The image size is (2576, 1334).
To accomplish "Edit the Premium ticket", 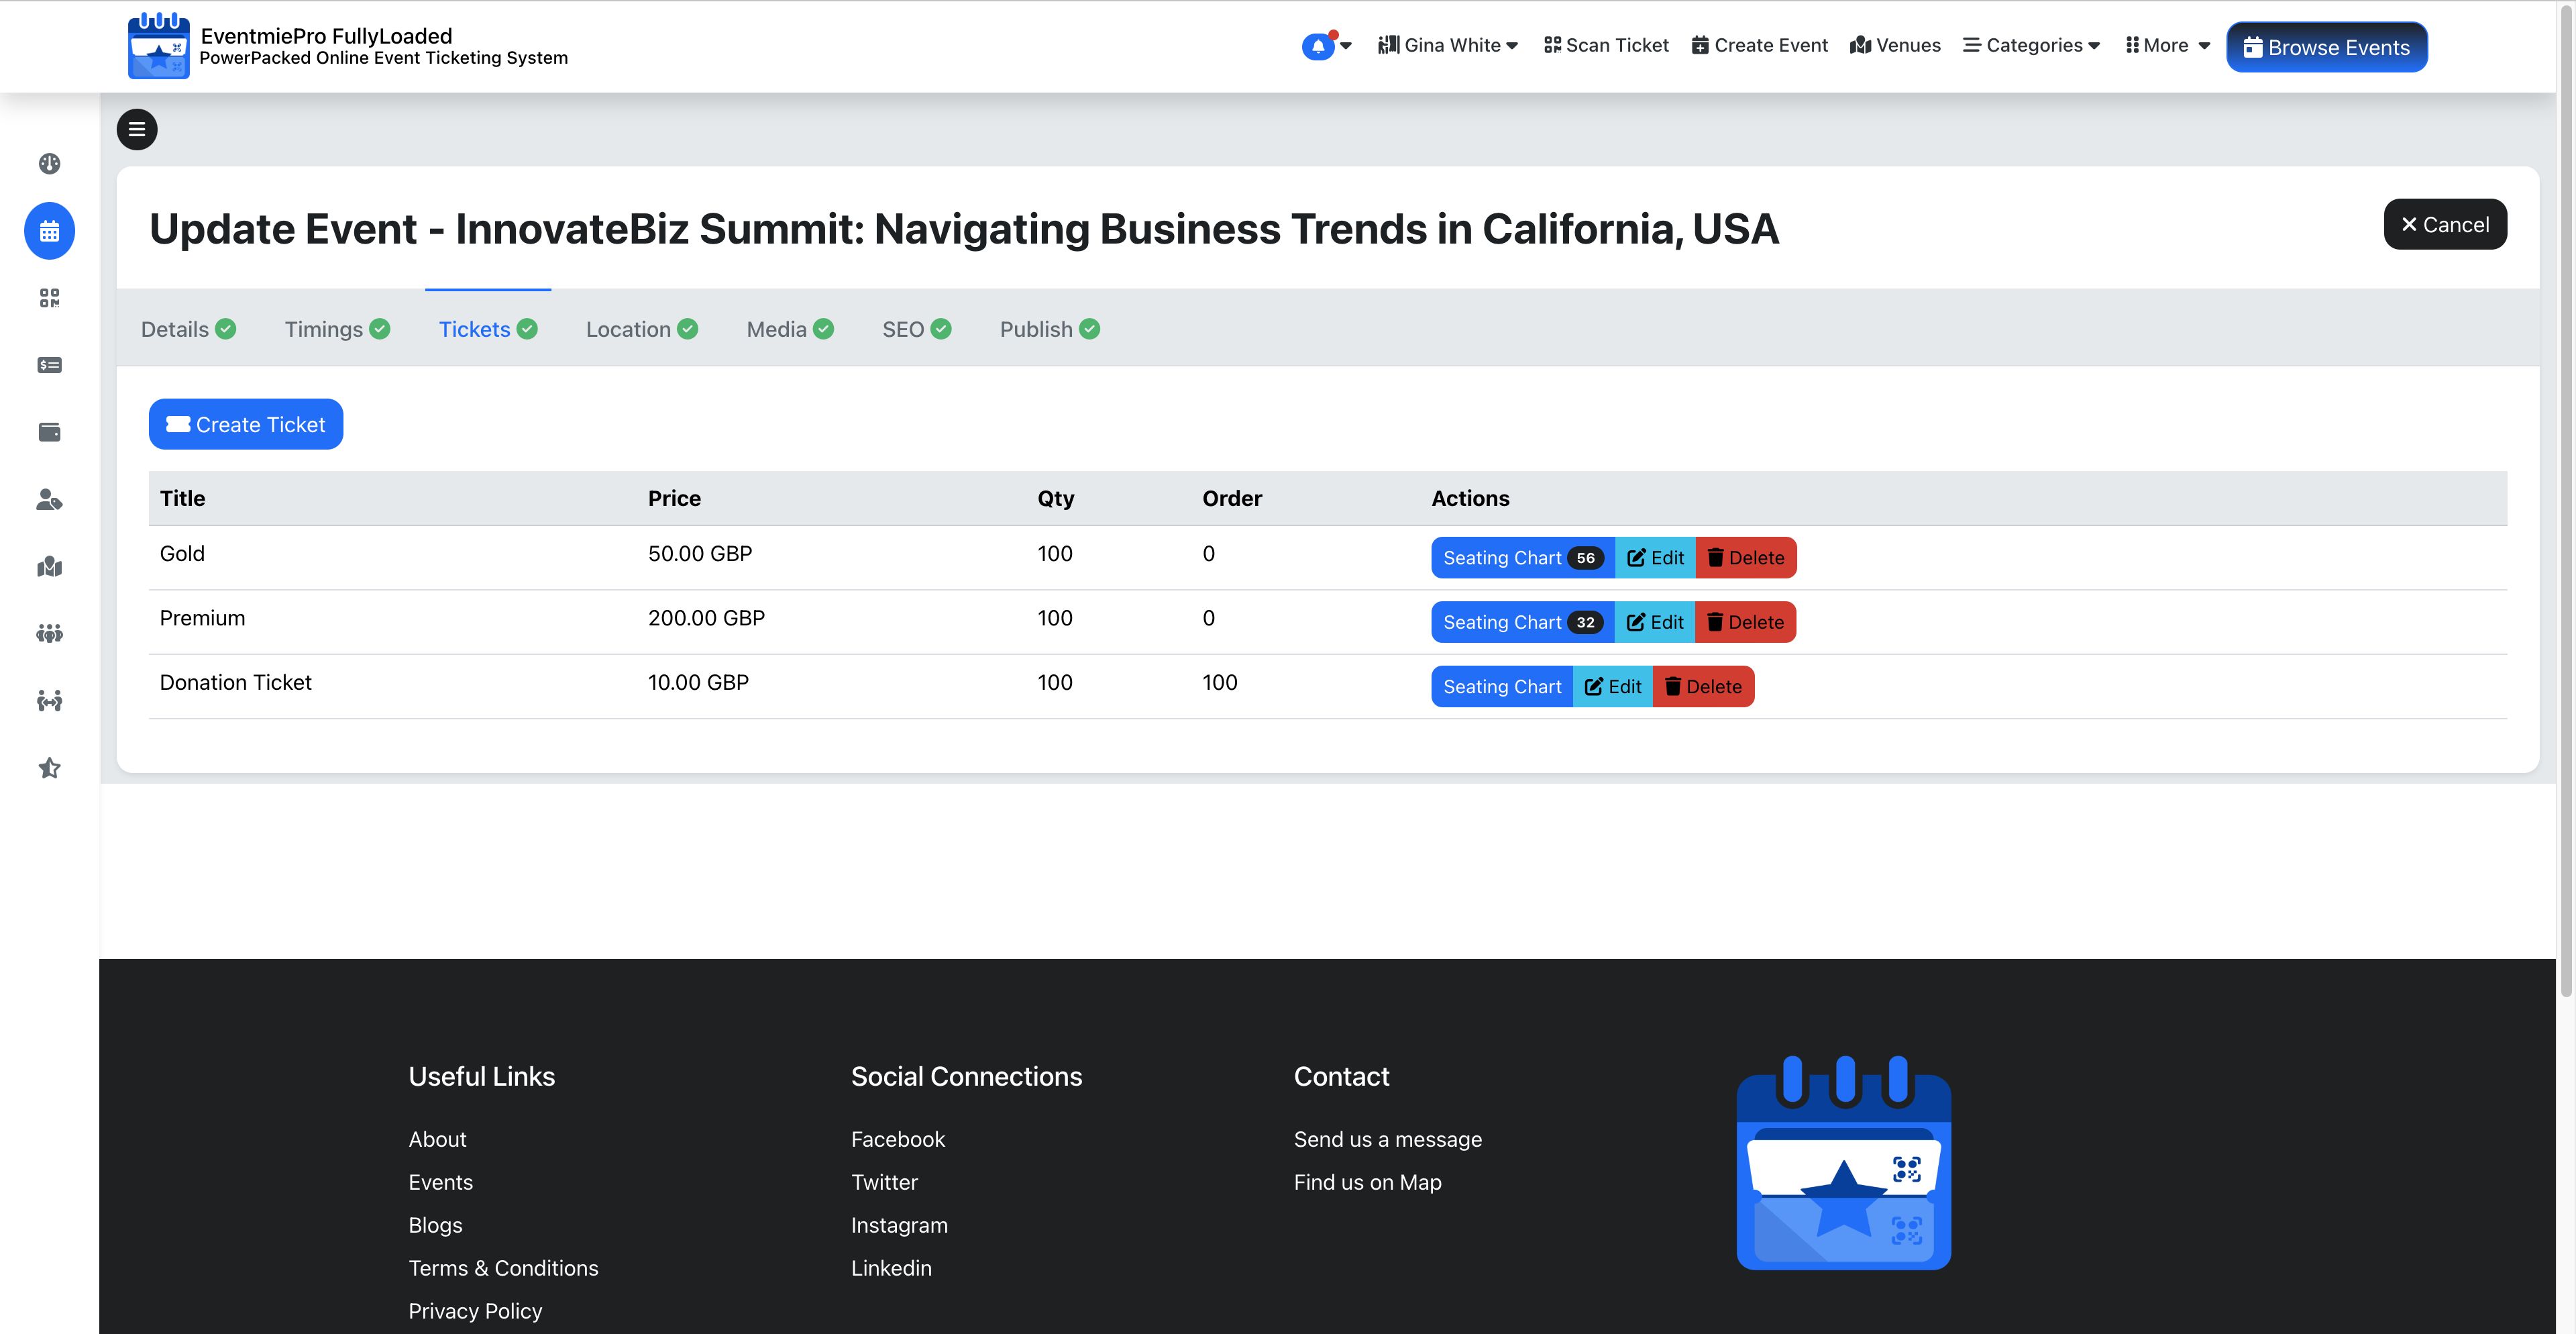I will coord(1655,622).
